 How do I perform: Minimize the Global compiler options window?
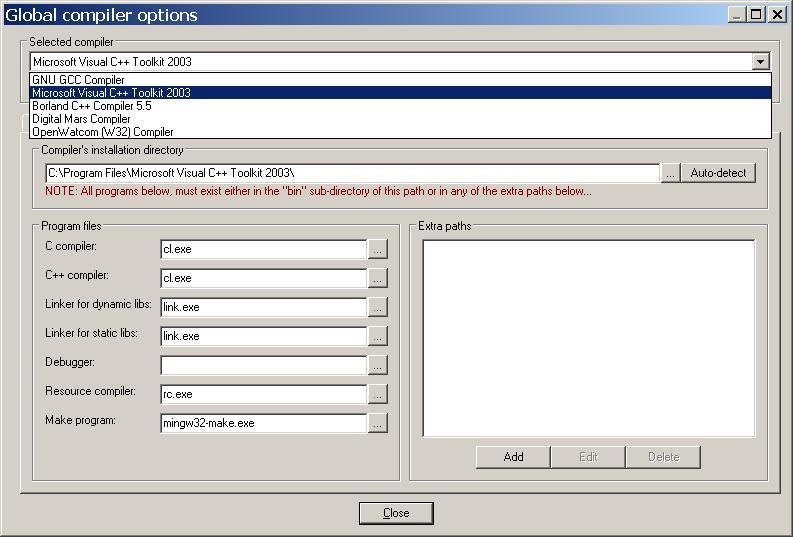[x=737, y=15]
